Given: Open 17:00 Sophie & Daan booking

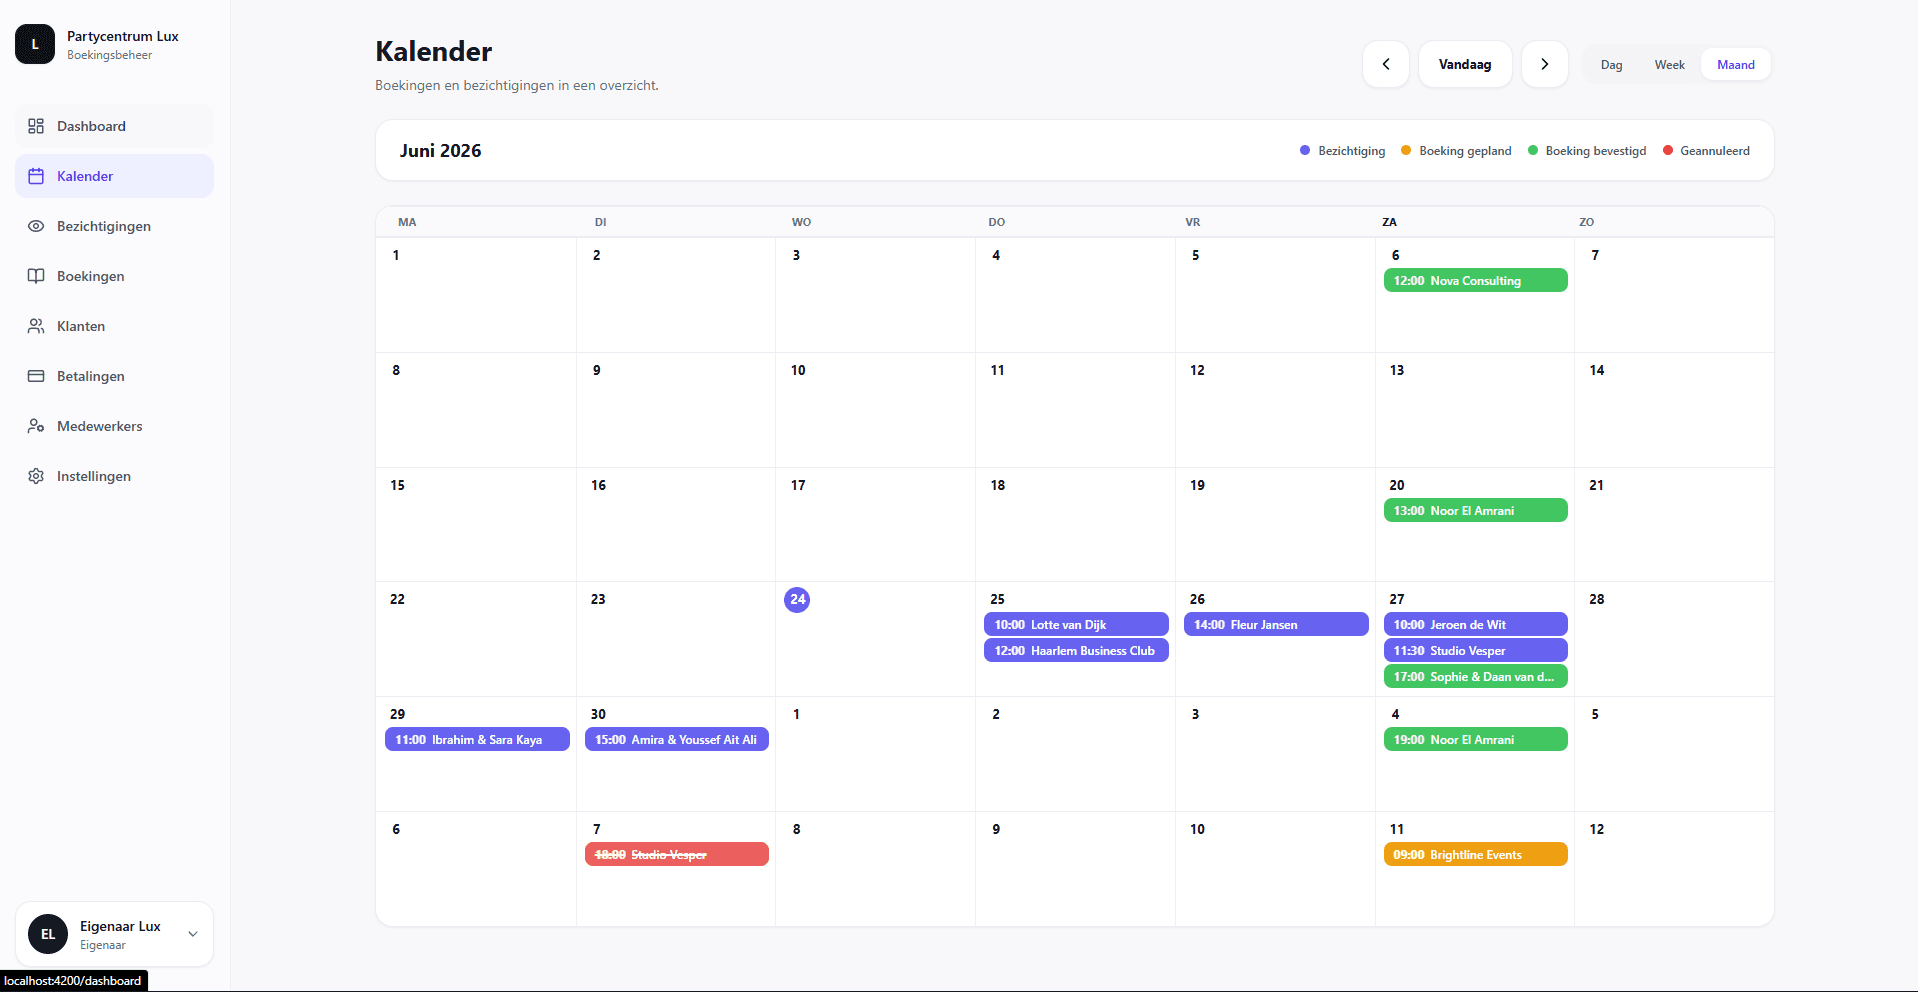Looking at the screenshot, I should tap(1475, 676).
